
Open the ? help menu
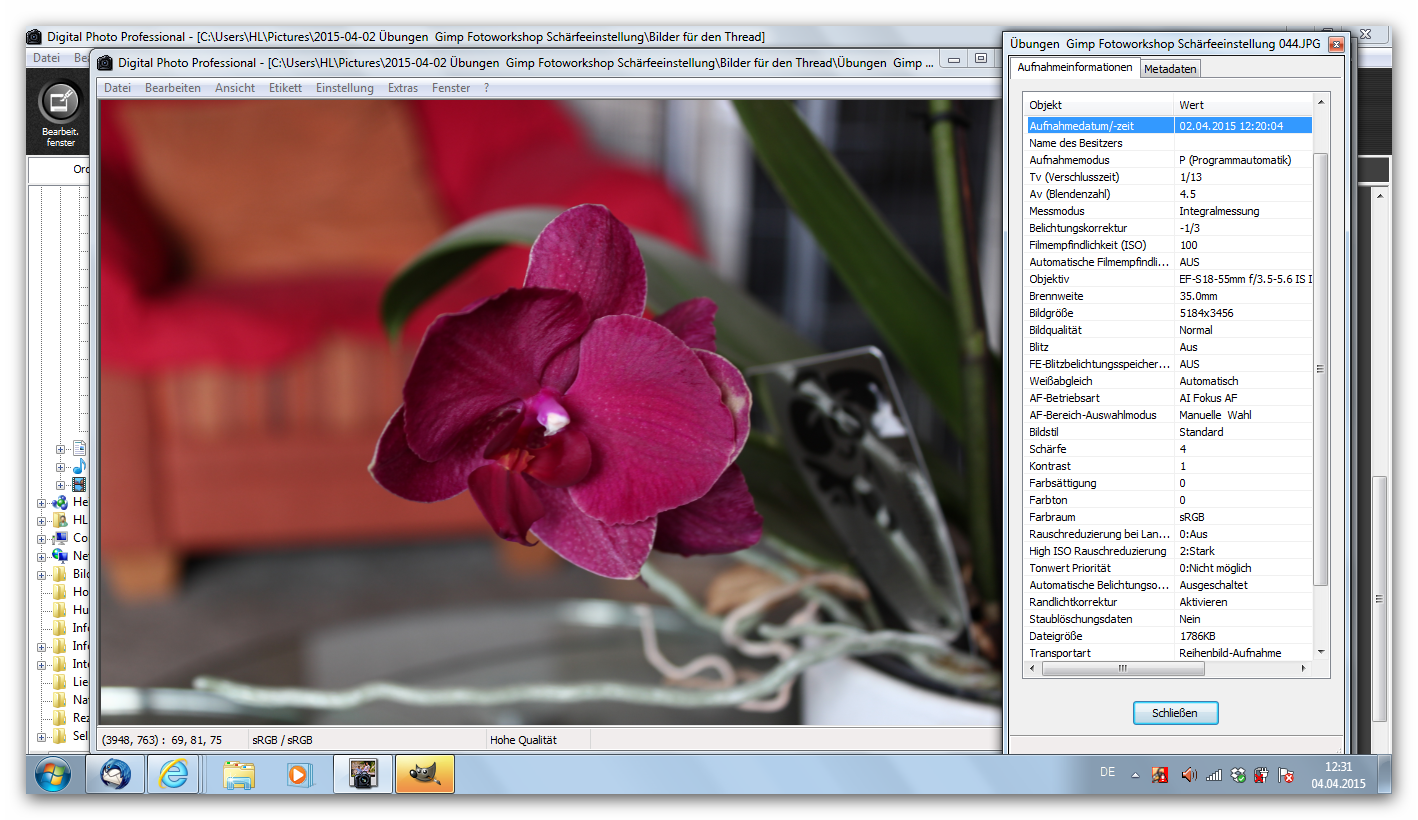(487, 88)
